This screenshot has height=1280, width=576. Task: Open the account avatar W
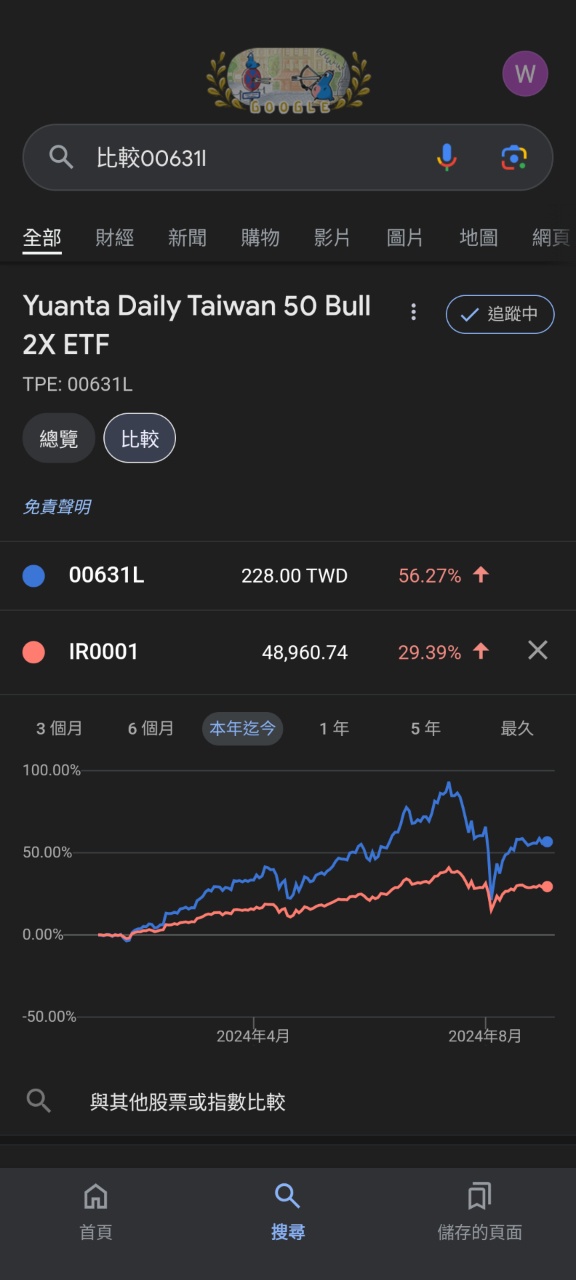click(525, 74)
